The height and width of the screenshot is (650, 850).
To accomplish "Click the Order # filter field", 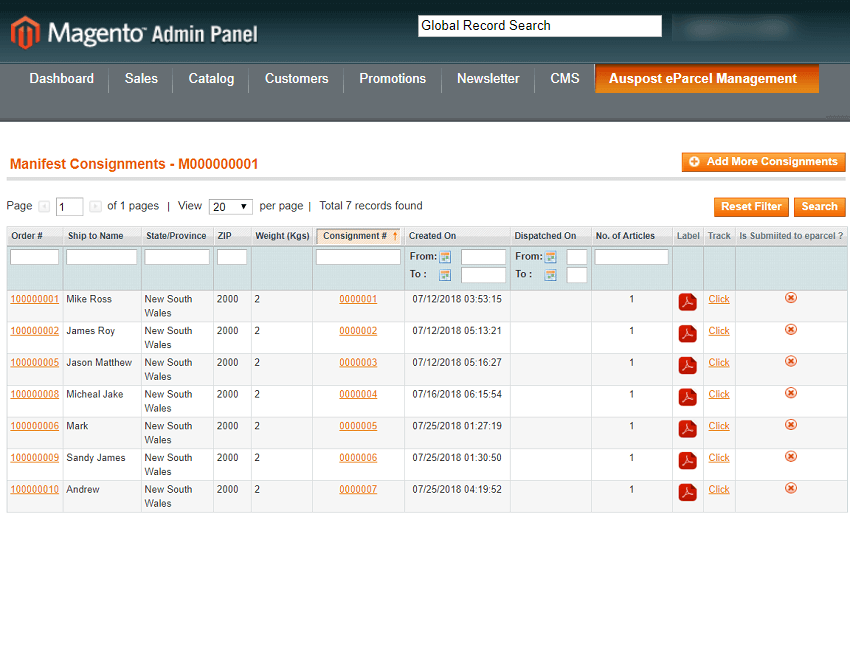I will pyautogui.click(x=34, y=257).
